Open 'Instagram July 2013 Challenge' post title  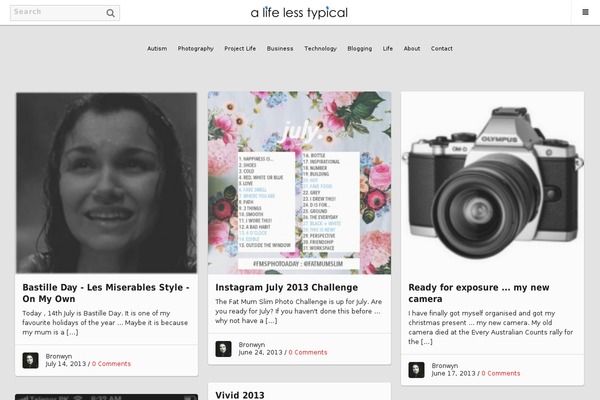click(287, 287)
